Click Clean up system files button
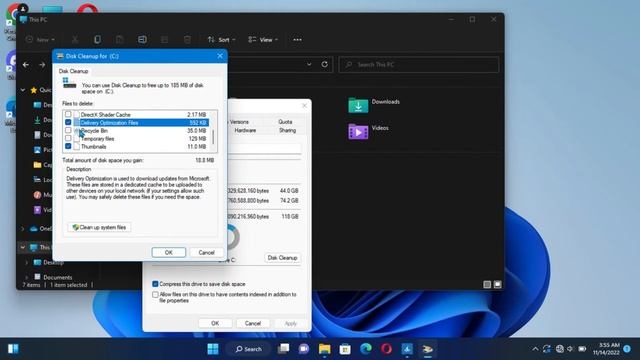640x360 pixels. [99, 227]
